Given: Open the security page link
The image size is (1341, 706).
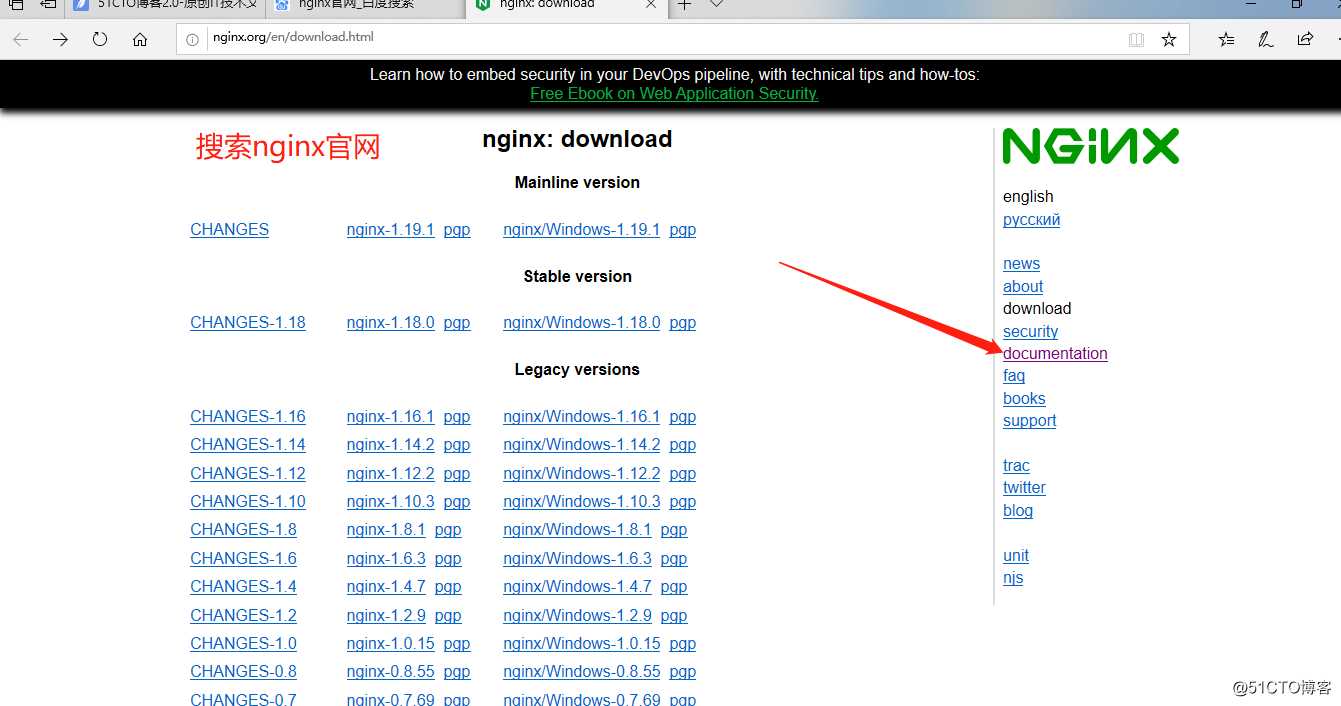Looking at the screenshot, I should point(1030,331).
